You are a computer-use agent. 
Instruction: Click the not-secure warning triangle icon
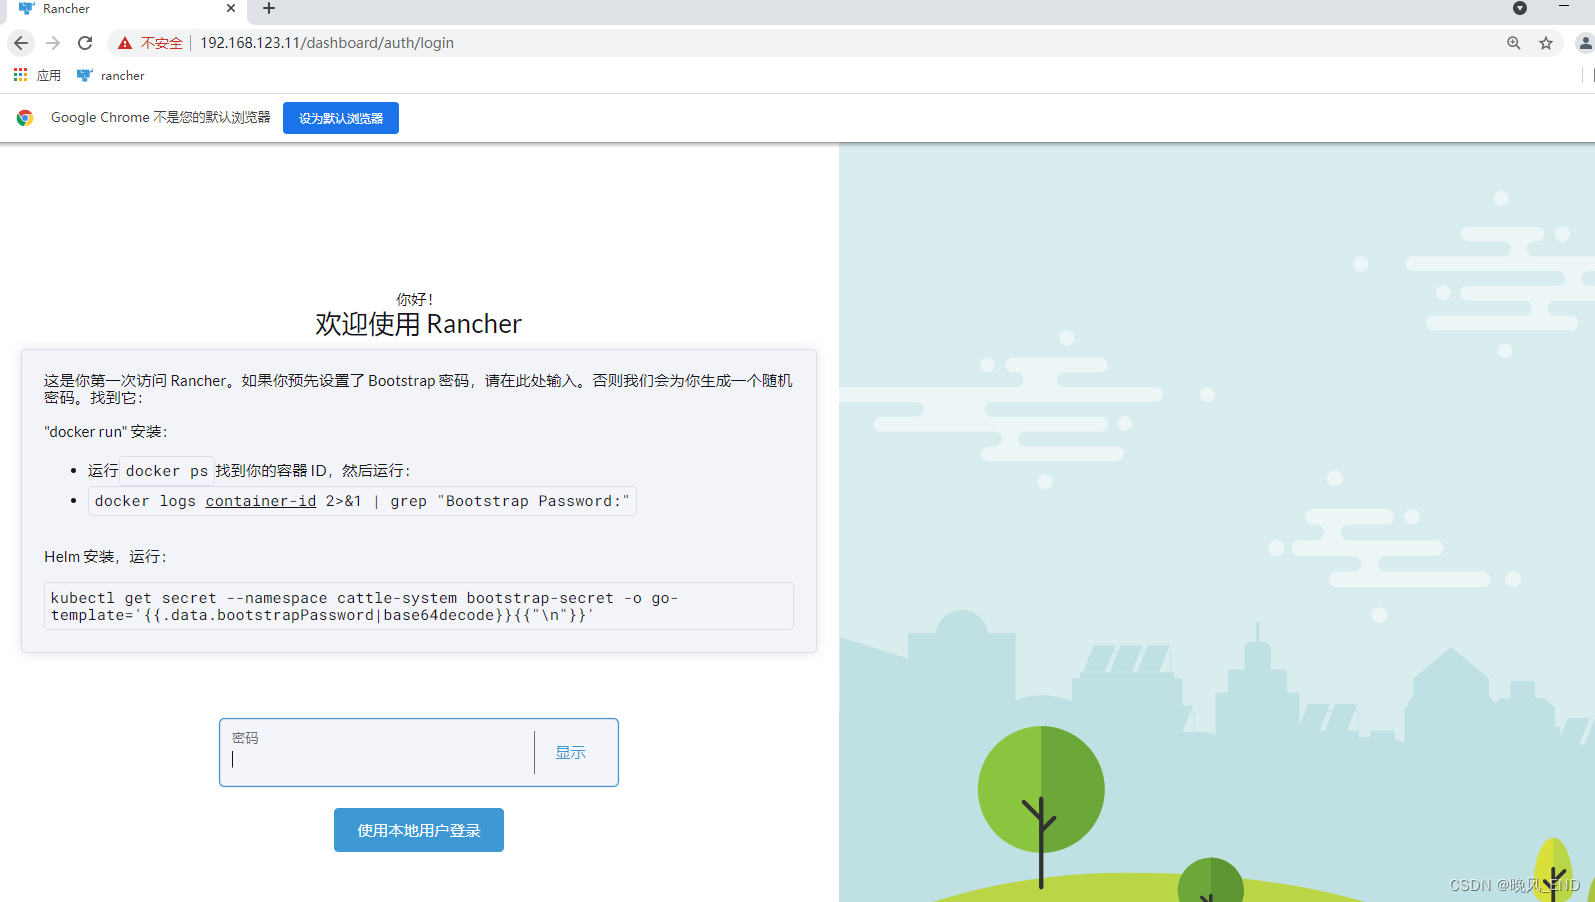[125, 43]
